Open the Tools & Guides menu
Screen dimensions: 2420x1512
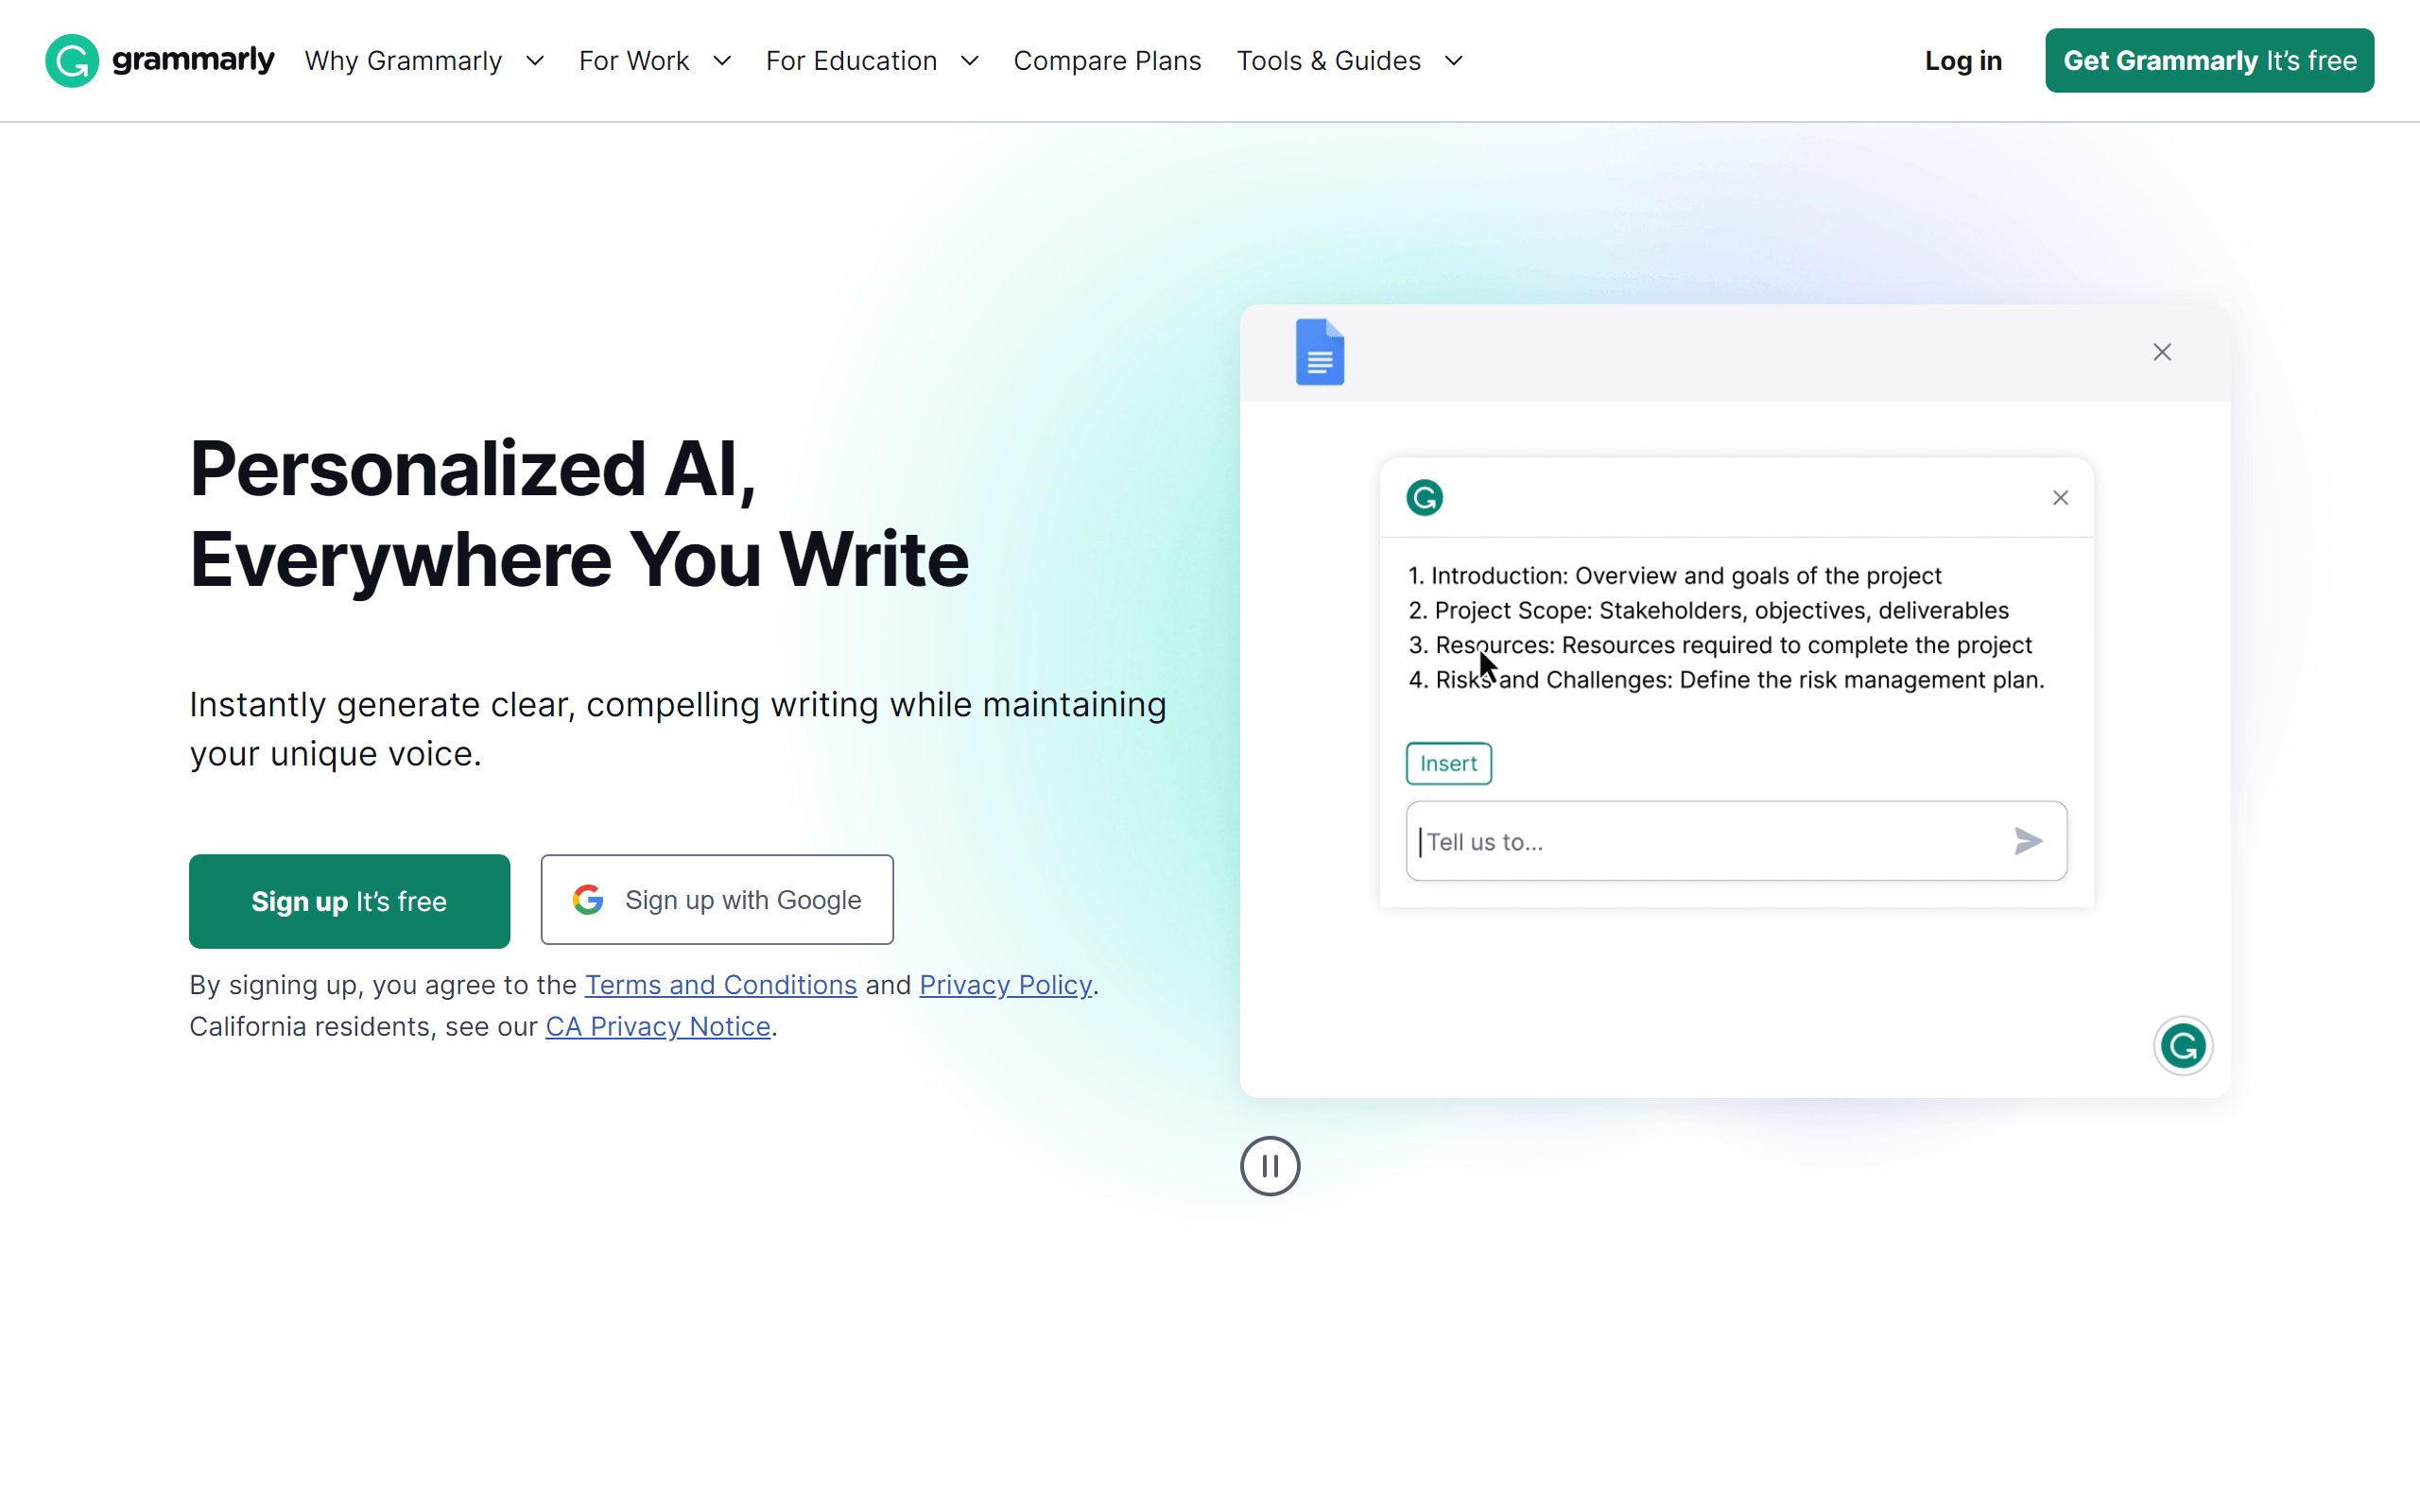[1328, 61]
